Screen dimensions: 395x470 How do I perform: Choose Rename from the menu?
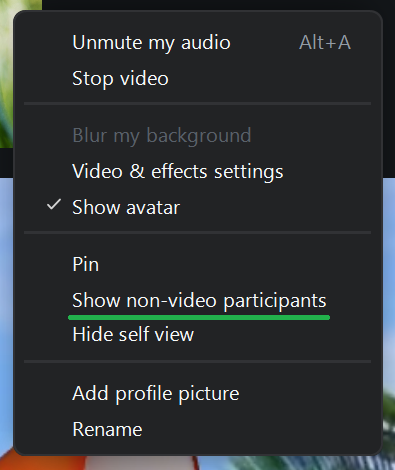[x=198, y=429]
